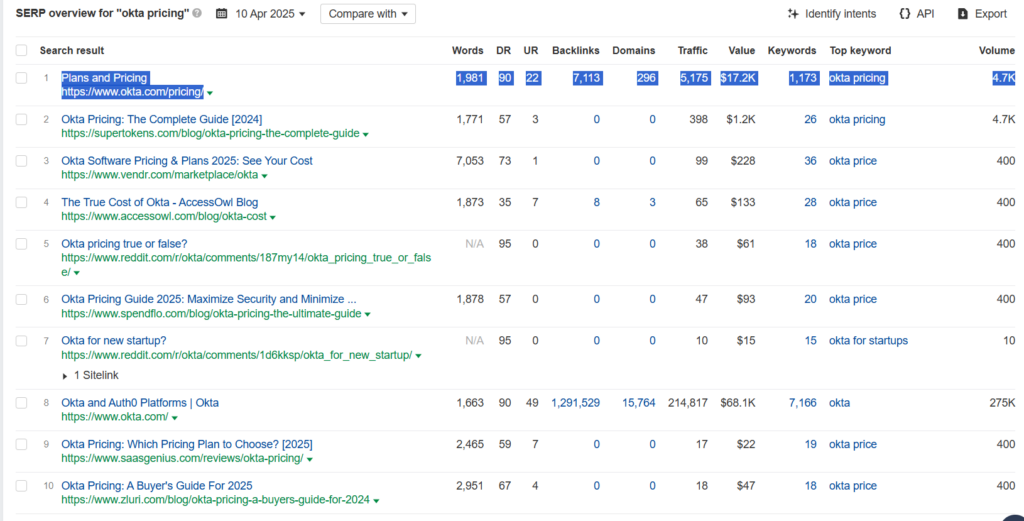Click the Search result column header

coord(72,50)
